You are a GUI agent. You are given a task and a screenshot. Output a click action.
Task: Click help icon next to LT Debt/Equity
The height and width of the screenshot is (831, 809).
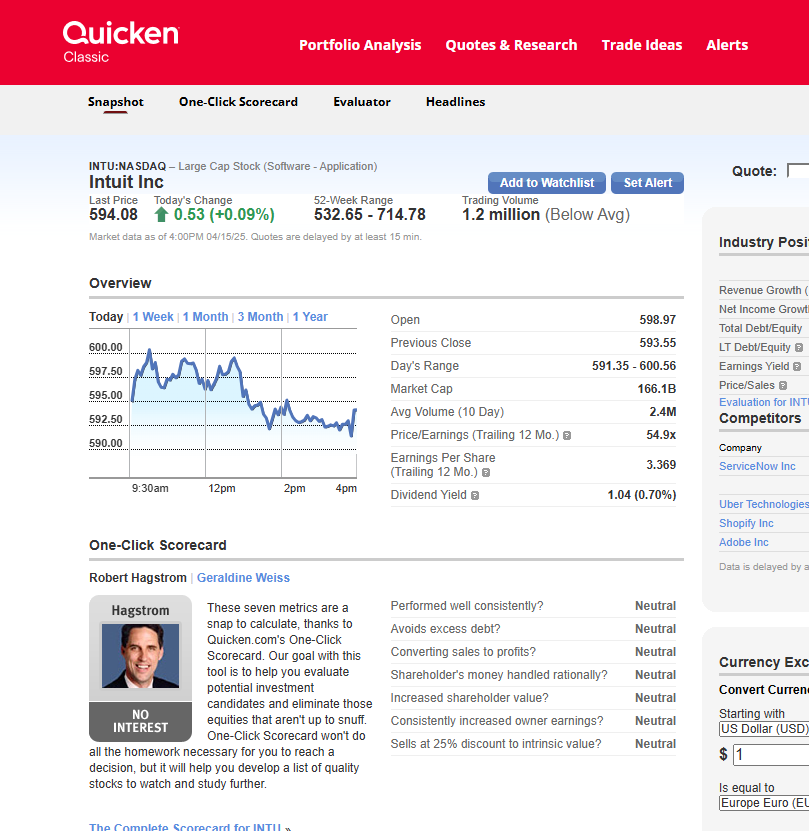click(799, 348)
